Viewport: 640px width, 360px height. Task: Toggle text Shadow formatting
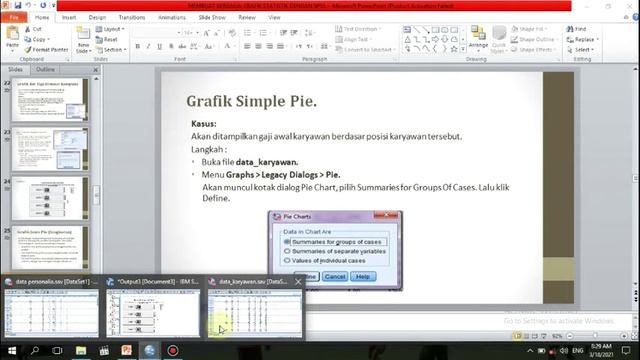coord(171,47)
